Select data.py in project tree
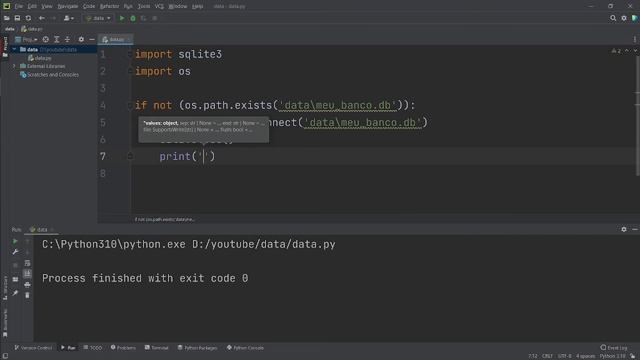The width and height of the screenshot is (640, 360). tap(40, 58)
